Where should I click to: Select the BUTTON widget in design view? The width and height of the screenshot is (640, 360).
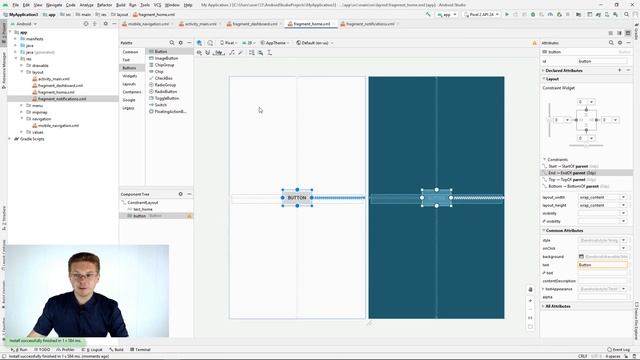[297, 198]
